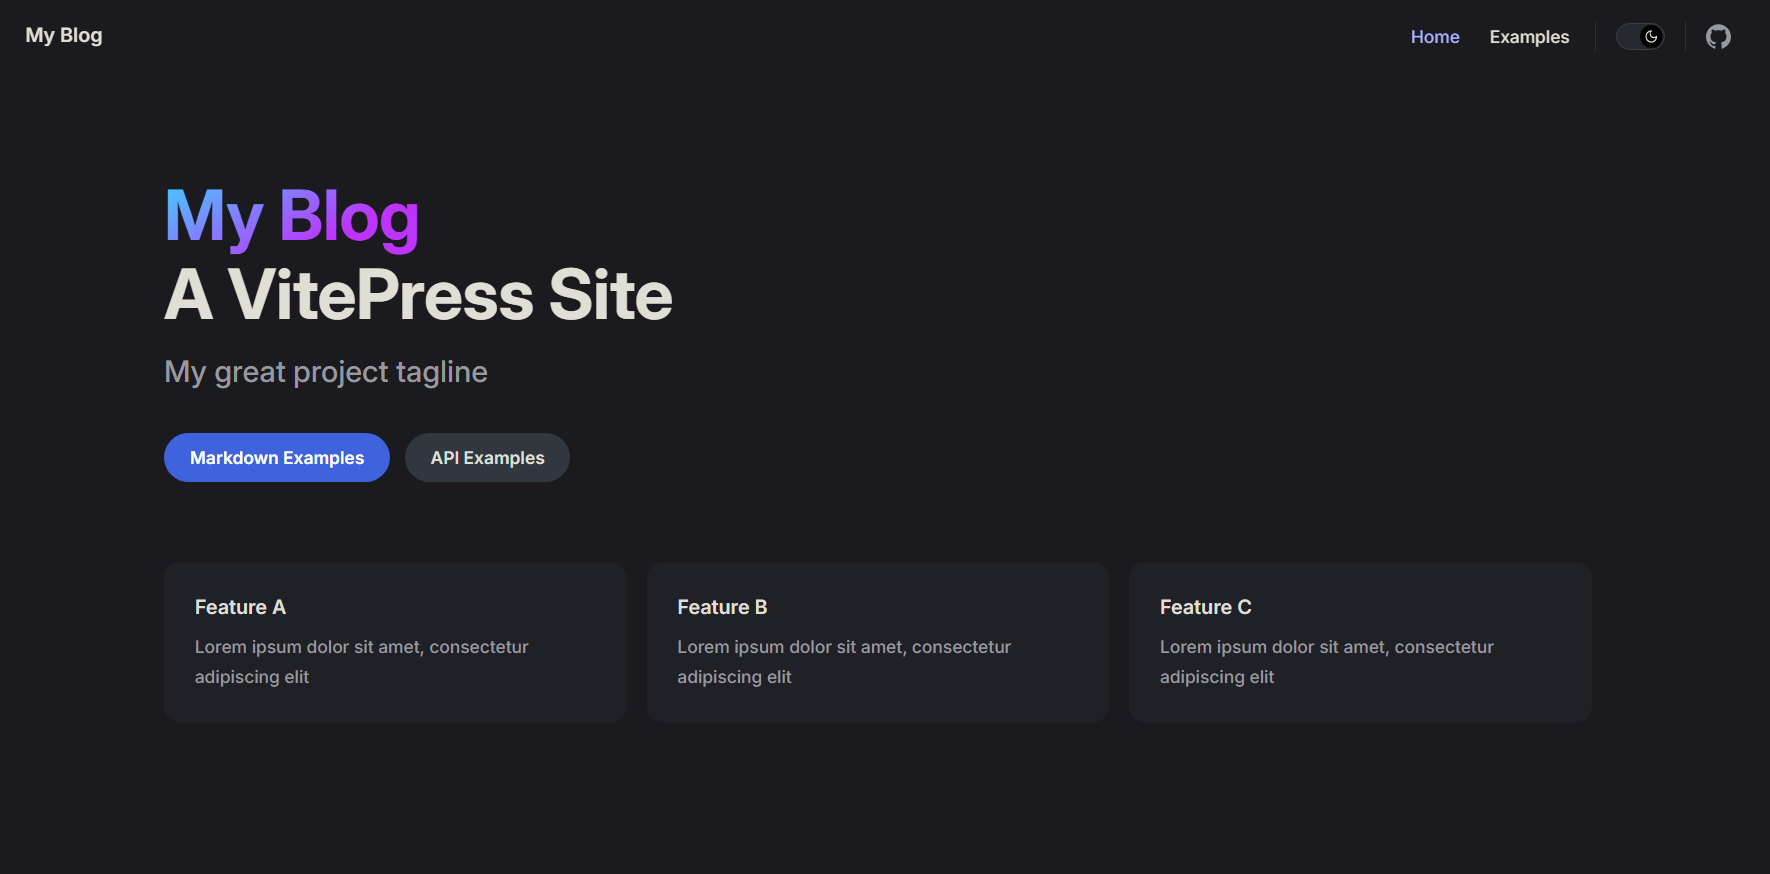Open the GitHub repository icon link

(x=1718, y=37)
